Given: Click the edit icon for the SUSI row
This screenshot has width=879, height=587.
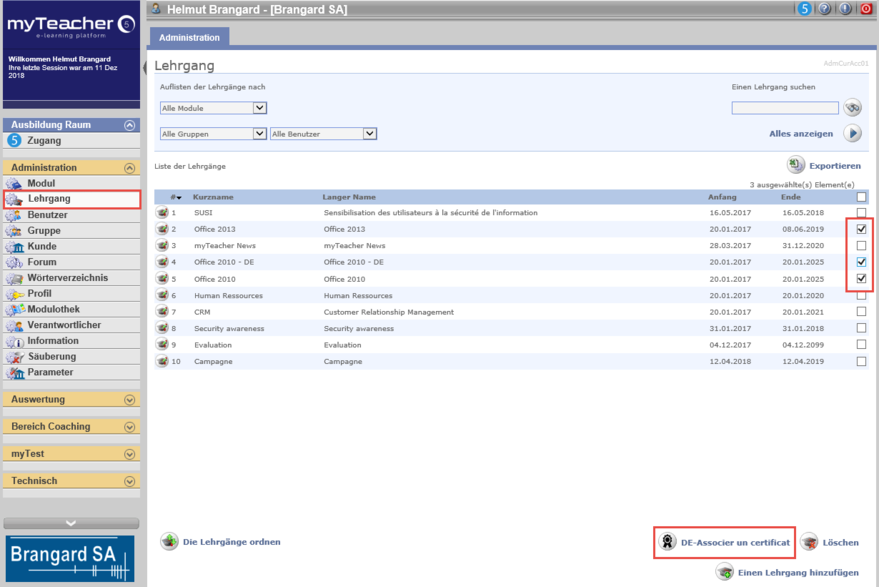Looking at the screenshot, I should [x=162, y=213].
